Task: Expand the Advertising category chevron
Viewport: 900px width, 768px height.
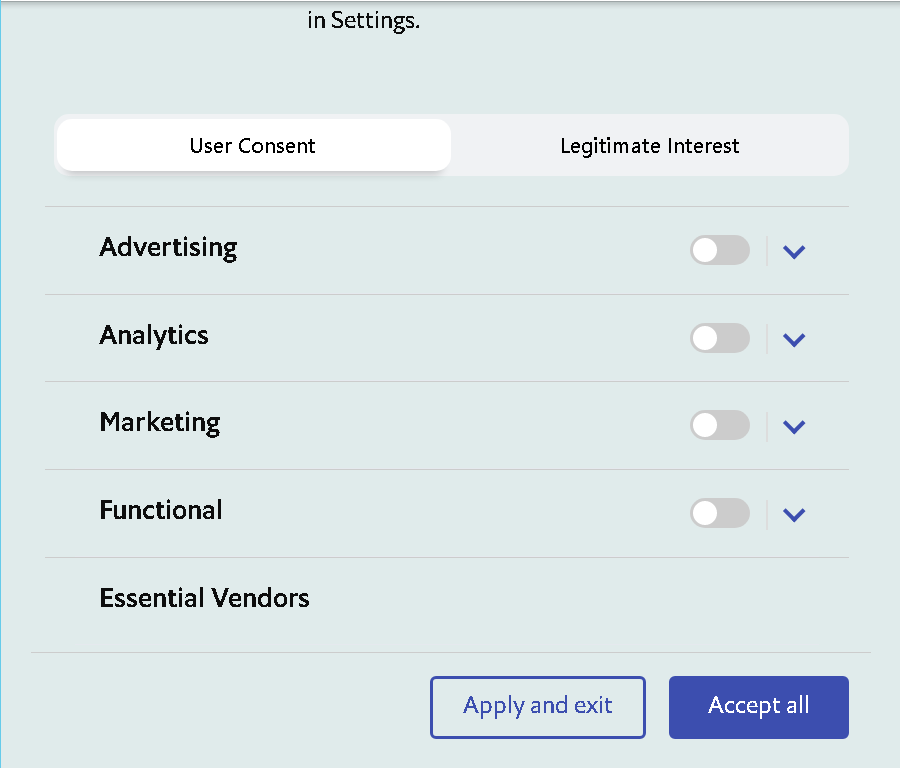Action: pos(794,251)
